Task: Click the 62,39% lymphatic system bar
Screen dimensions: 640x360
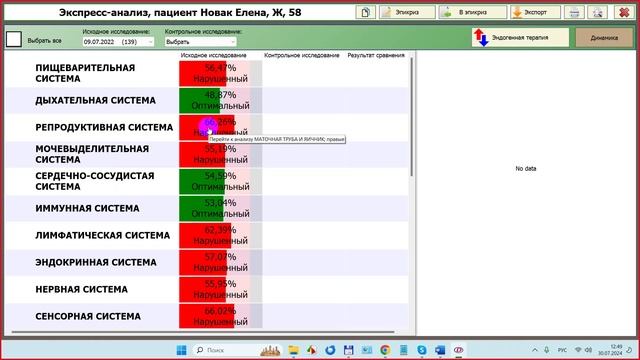Action: [x=220, y=235]
